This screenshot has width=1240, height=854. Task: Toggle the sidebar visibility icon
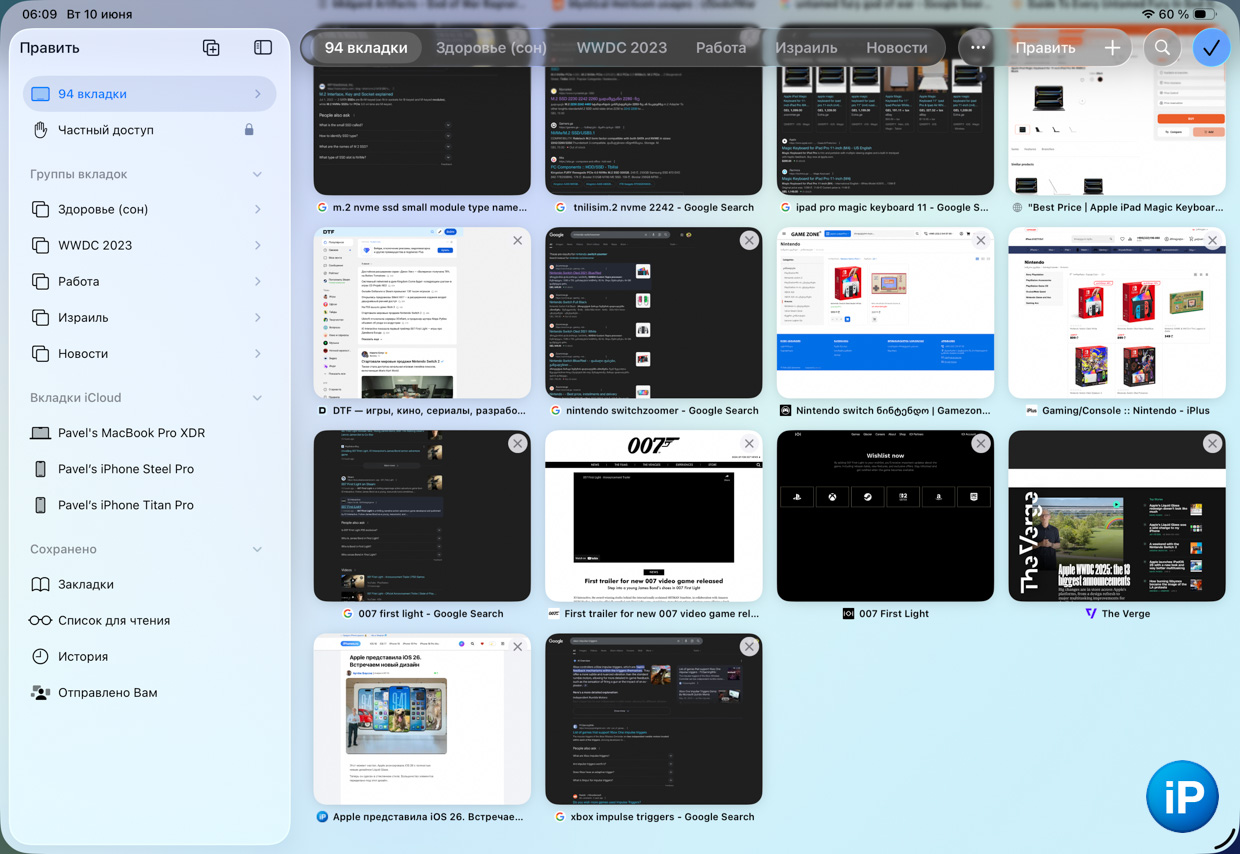[x=263, y=48]
